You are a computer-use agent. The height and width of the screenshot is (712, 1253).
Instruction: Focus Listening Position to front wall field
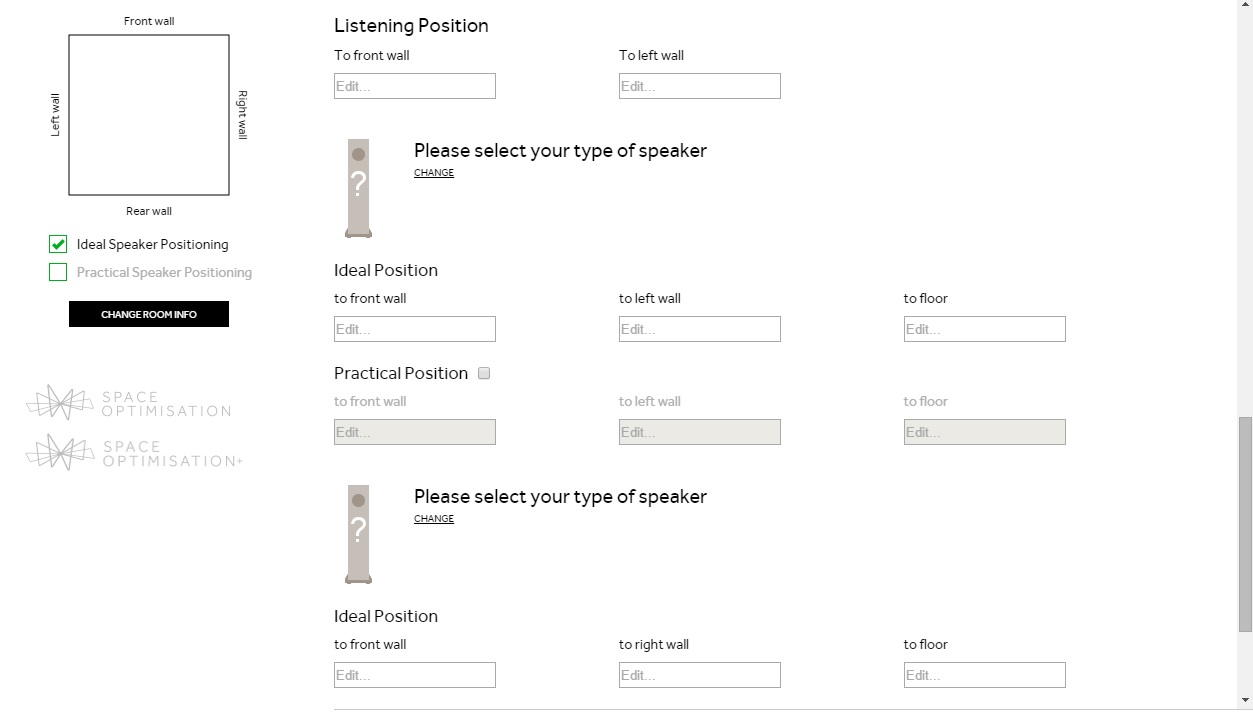click(415, 86)
